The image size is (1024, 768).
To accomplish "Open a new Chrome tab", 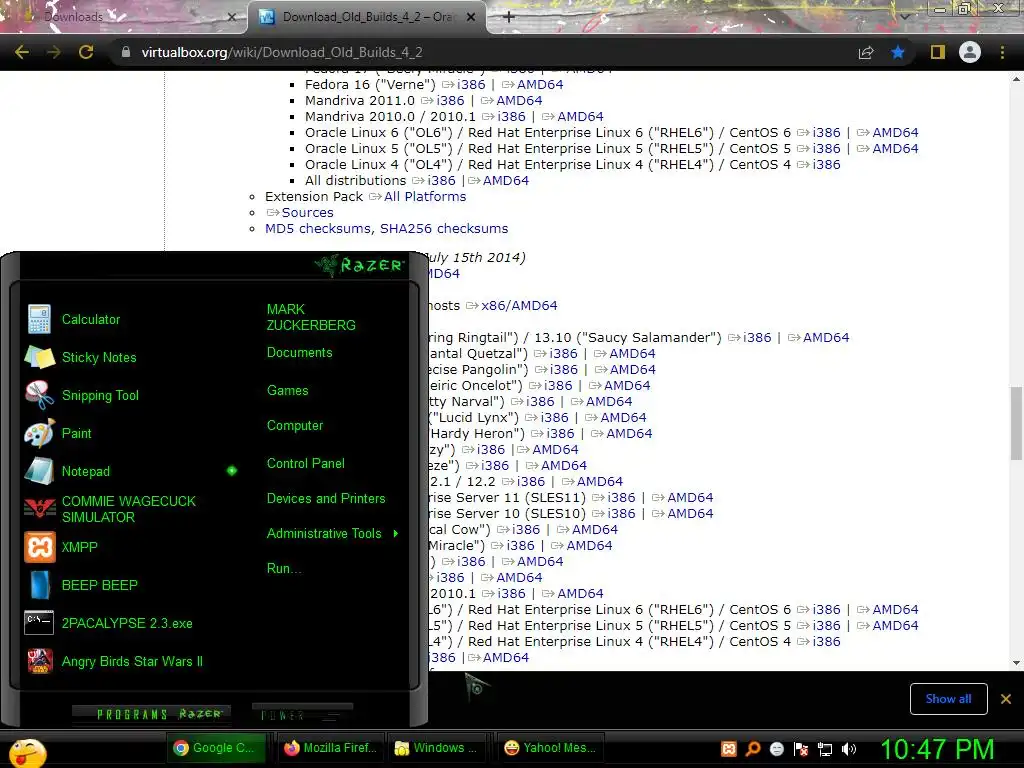I will (x=509, y=17).
